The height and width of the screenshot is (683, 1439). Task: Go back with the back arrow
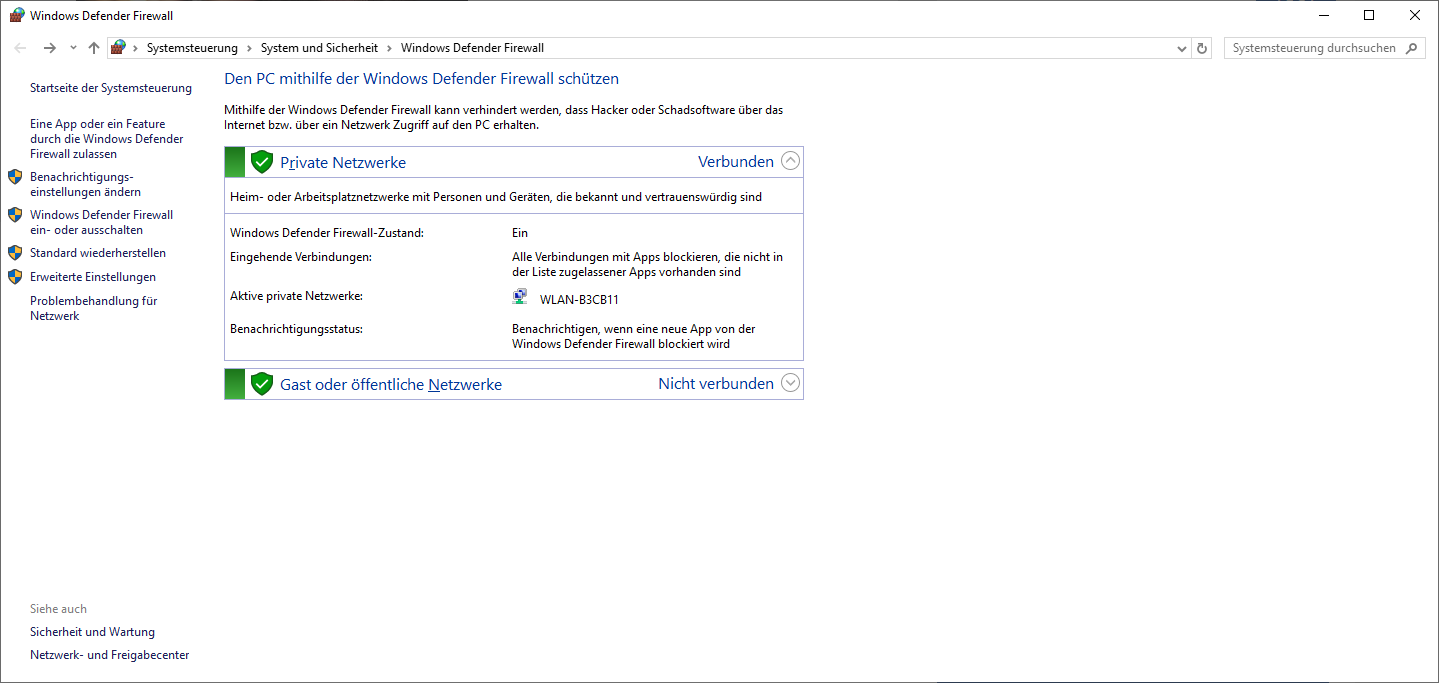(20, 48)
